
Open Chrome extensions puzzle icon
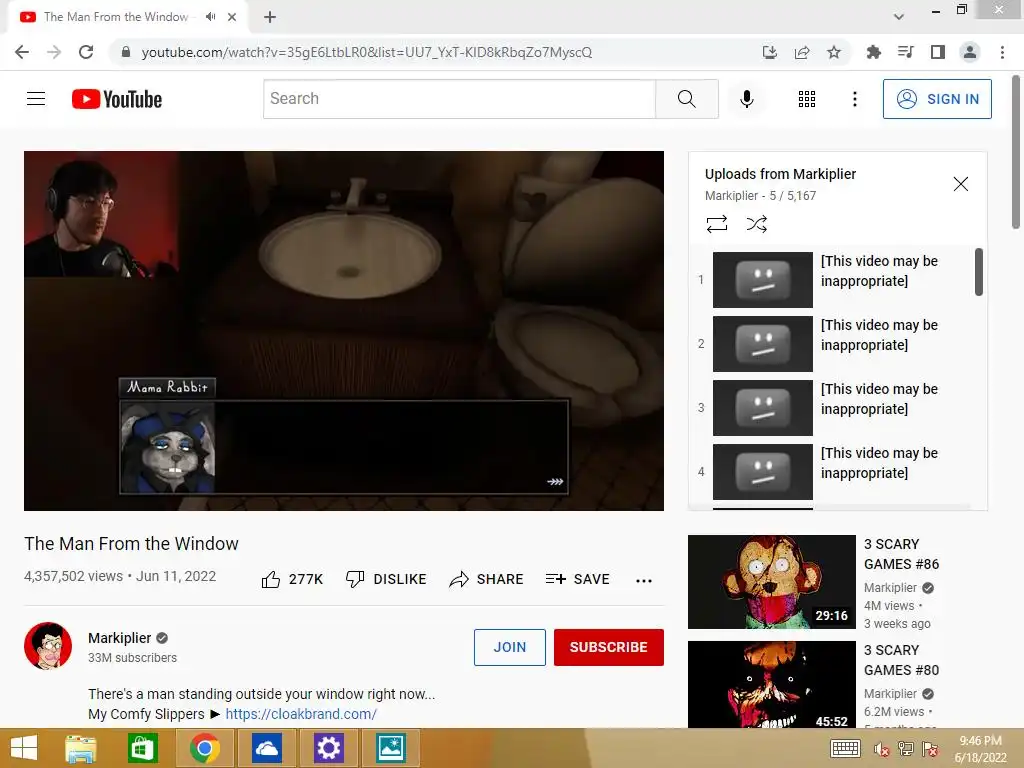[x=873, y=52]
